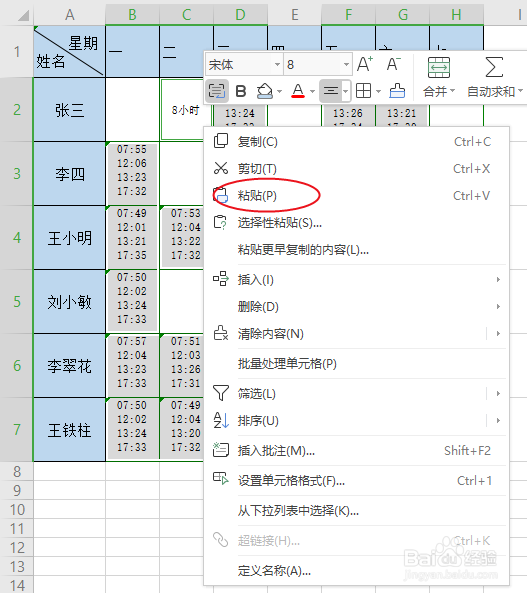The height and width of the screenshot is (593, 527).
Task: Open alignment dropdown arrow
Action: point(345,91)
